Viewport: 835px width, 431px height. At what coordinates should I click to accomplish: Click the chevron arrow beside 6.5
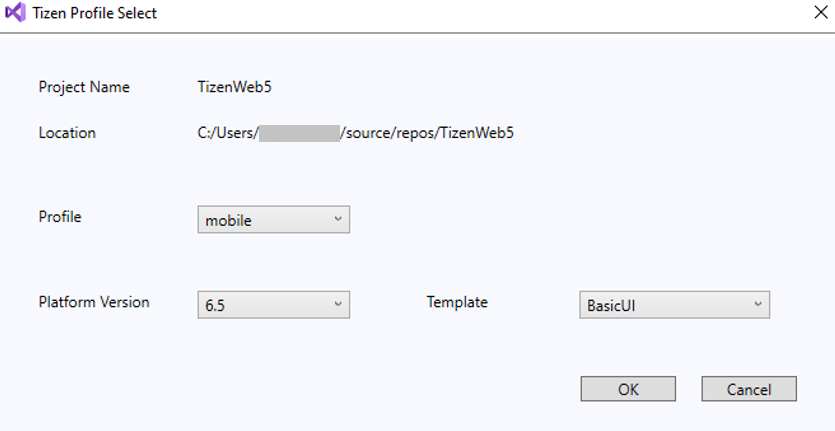point(338,304)
